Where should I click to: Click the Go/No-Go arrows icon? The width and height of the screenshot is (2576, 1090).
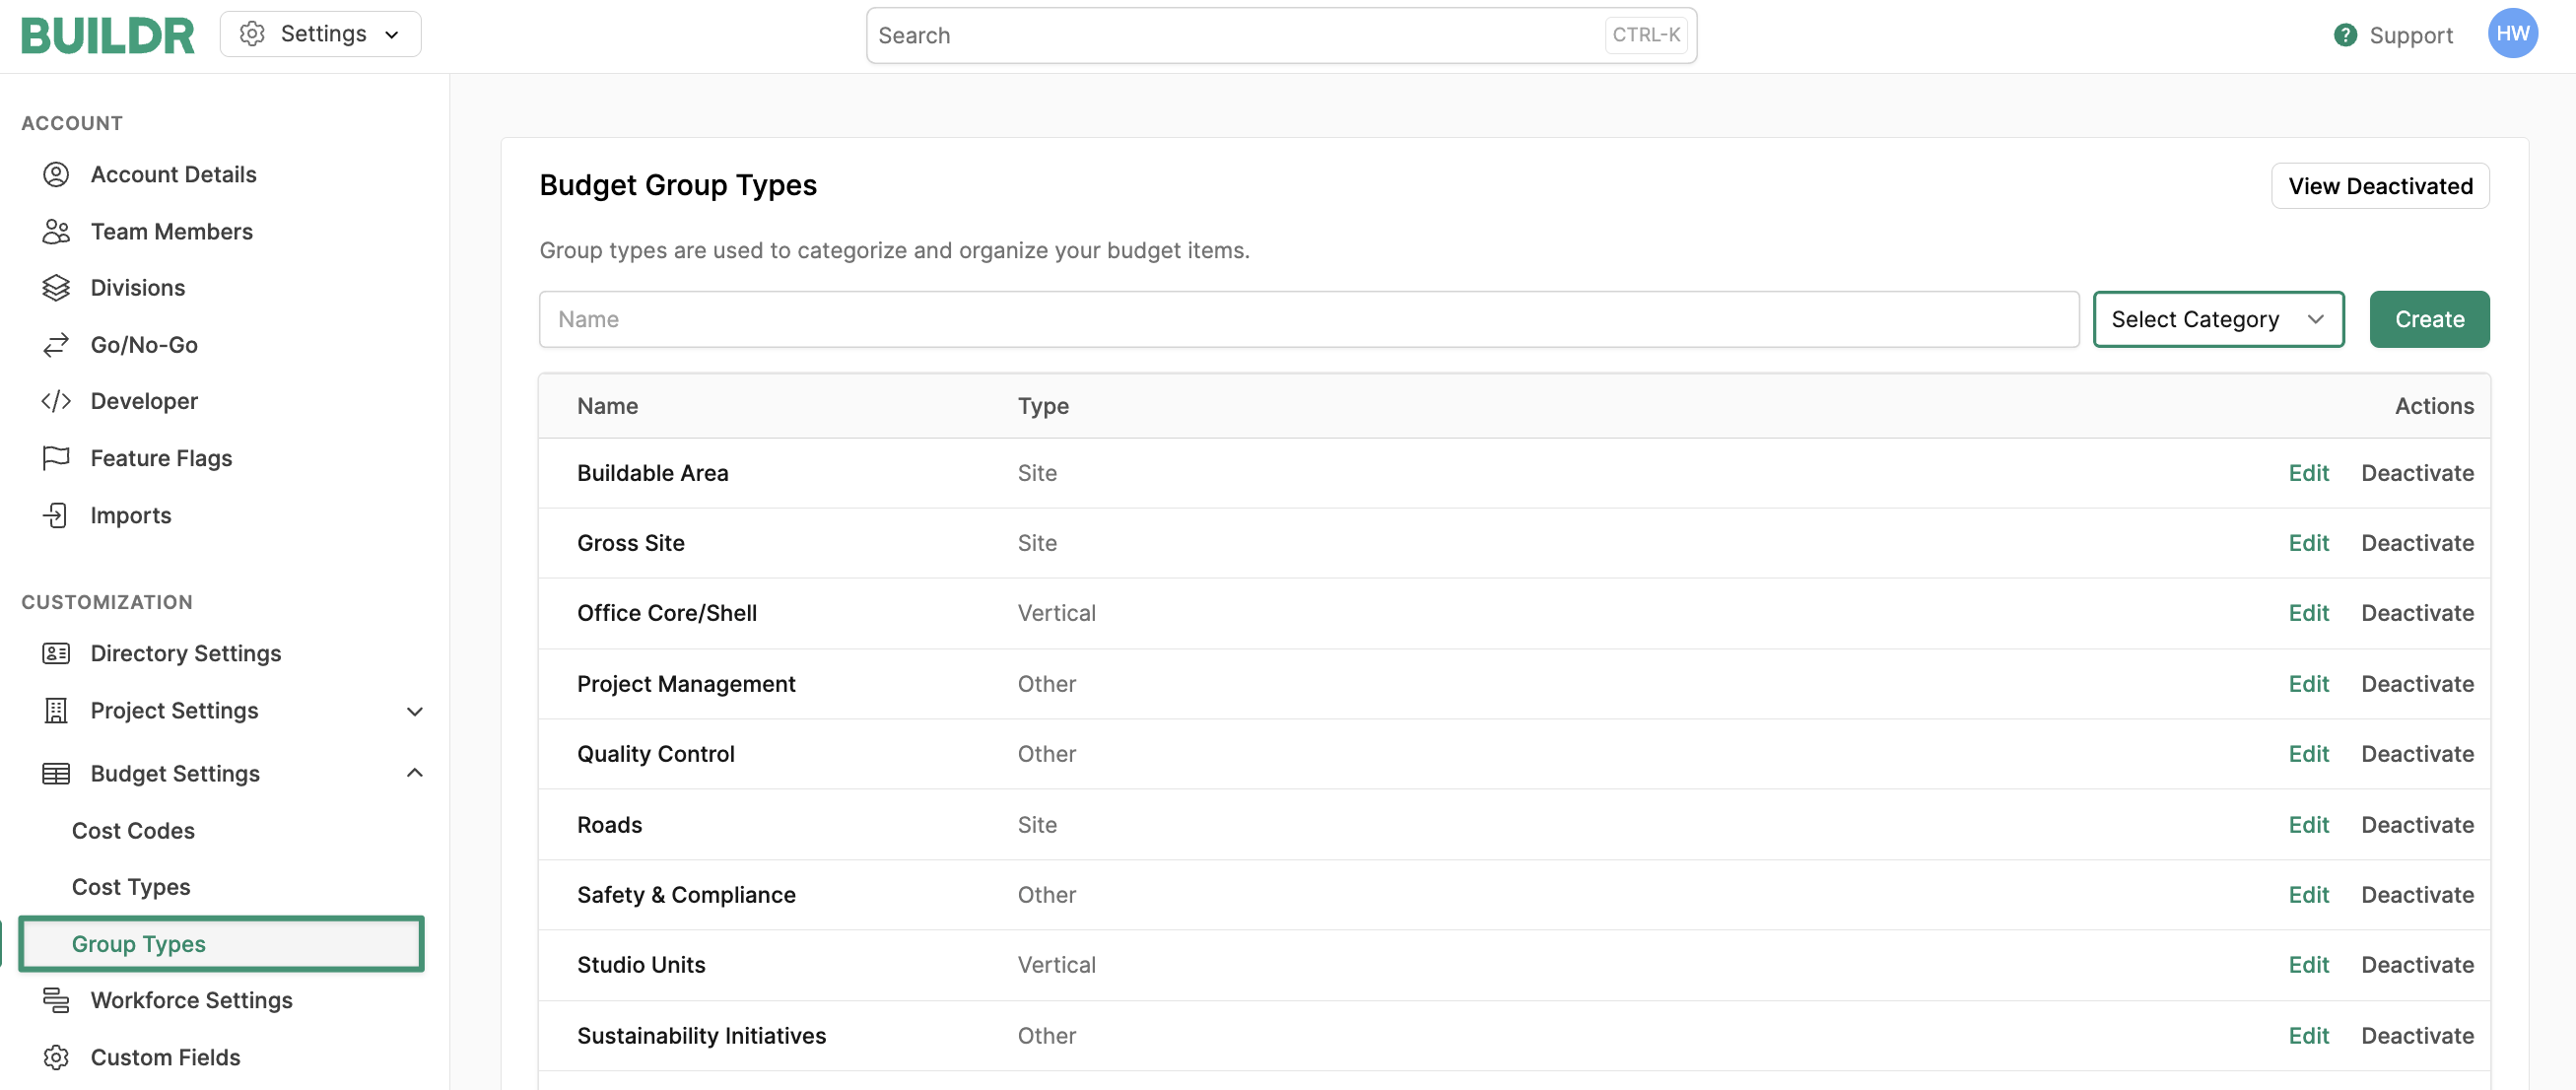pos(56,345)
